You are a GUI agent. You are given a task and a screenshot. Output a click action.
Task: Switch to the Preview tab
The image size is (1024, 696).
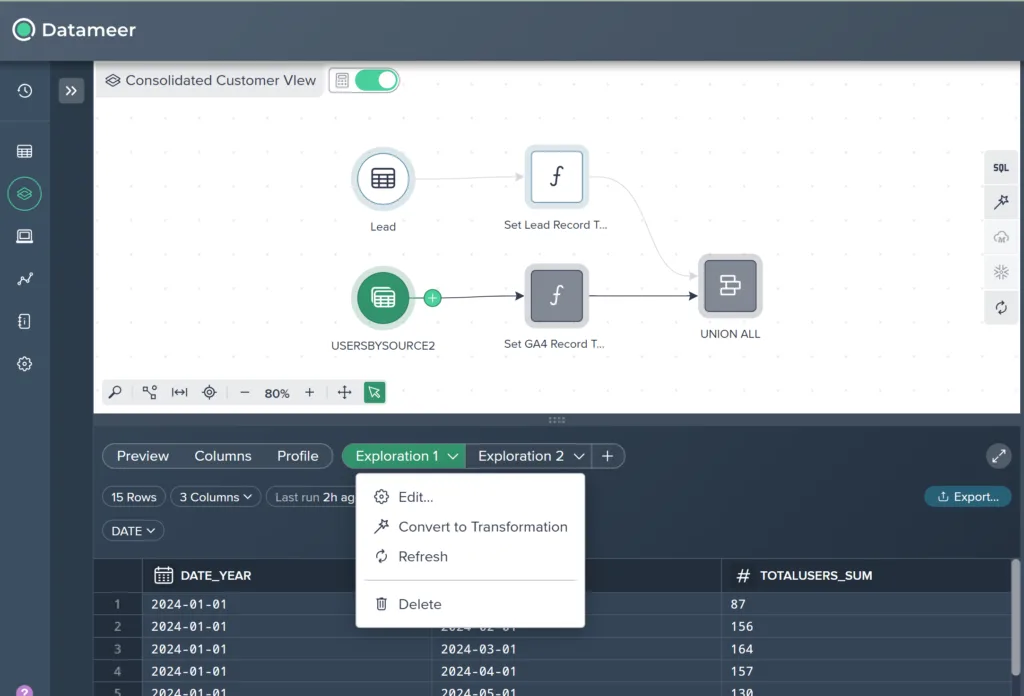tap(142, 456)
